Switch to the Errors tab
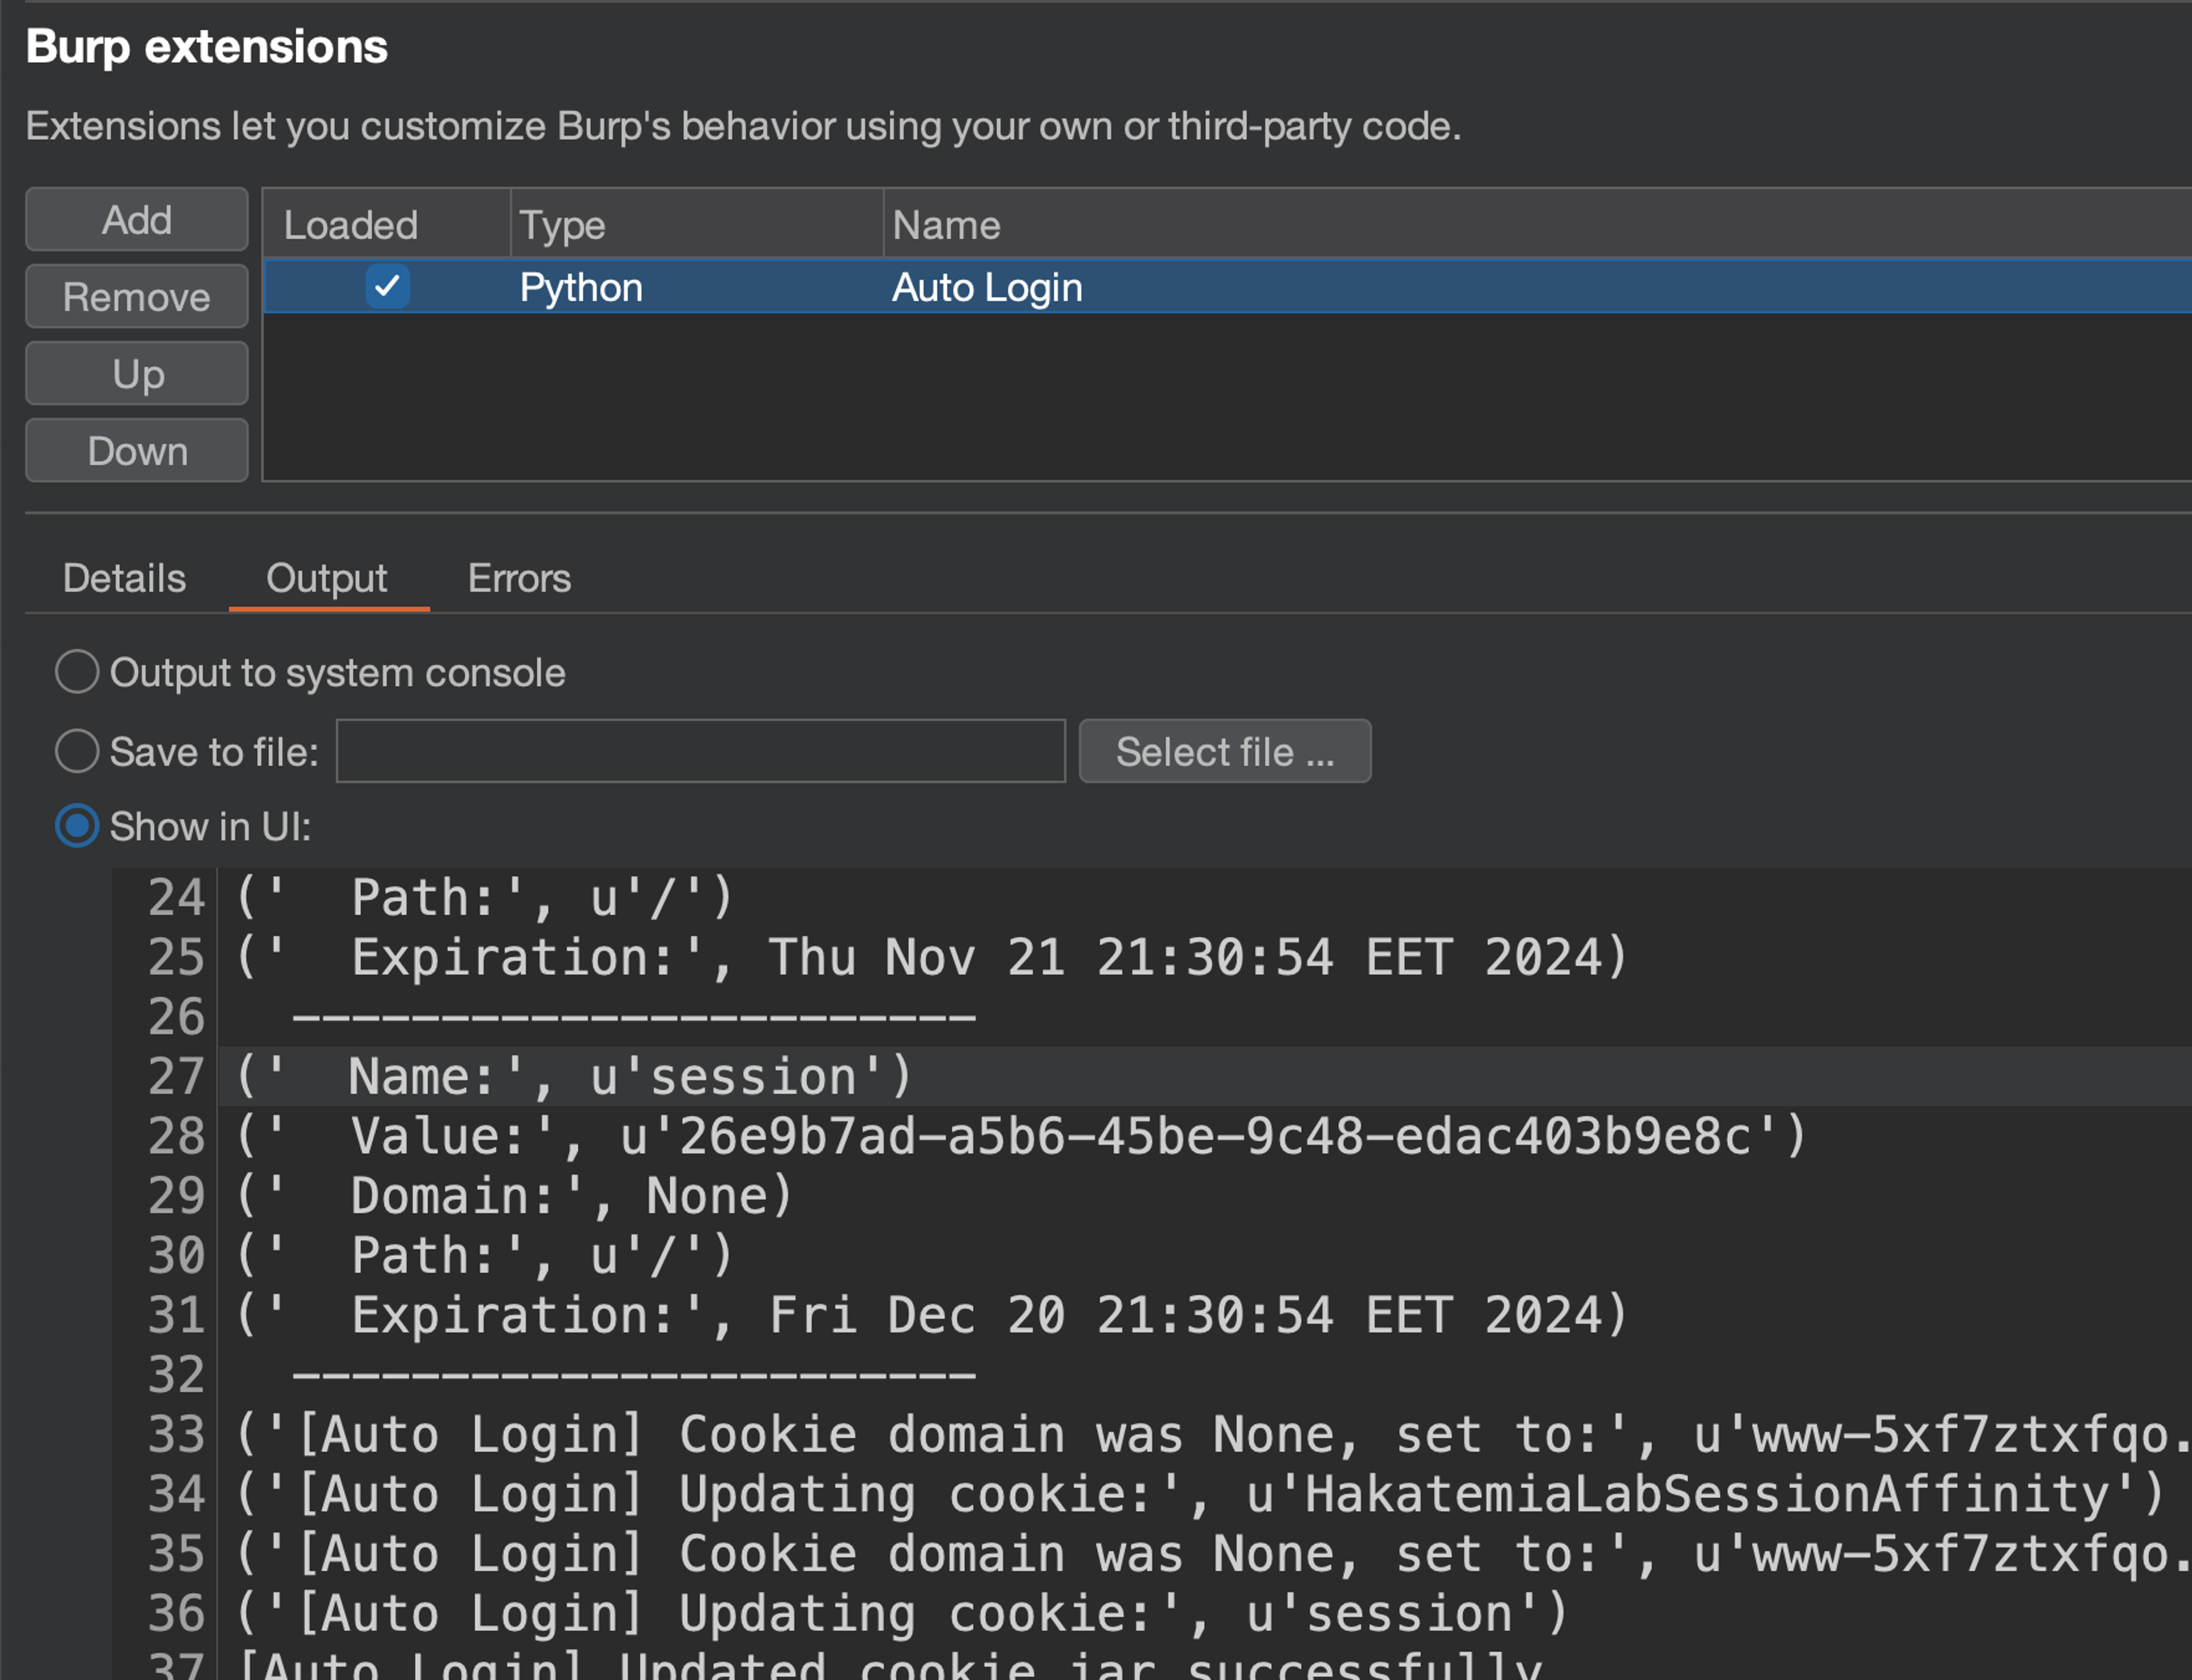Image resolution: width=2192 pixels, height=1680 pixels. point(519,578)
